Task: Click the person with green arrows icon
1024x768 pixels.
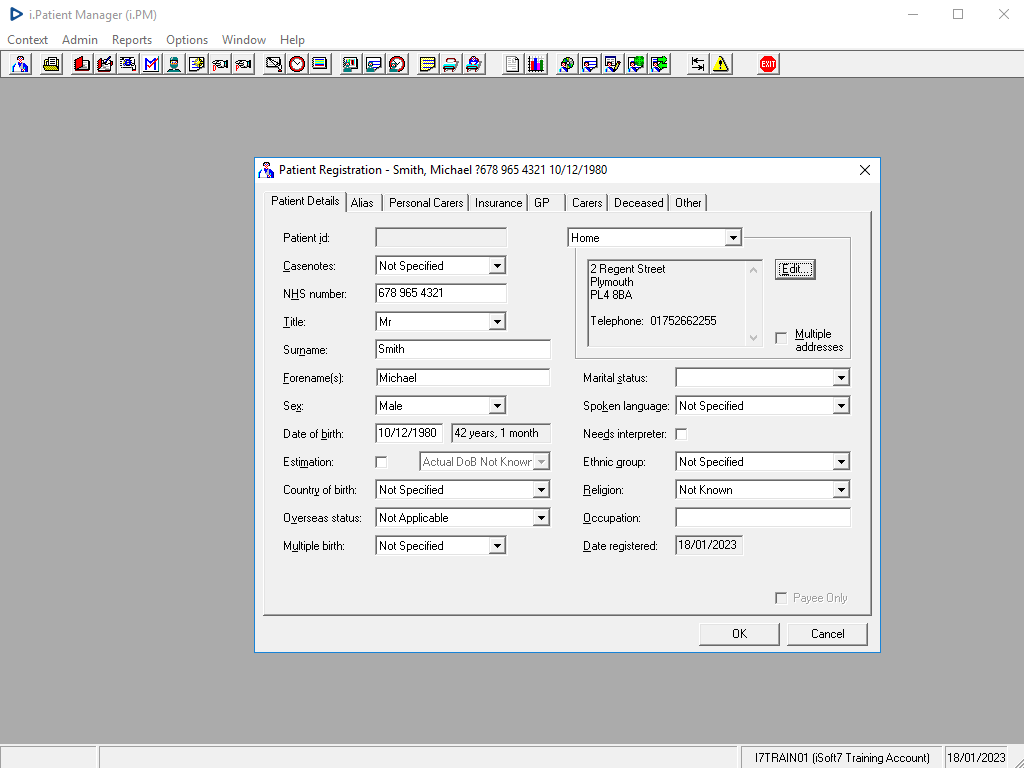Action: 660,64
